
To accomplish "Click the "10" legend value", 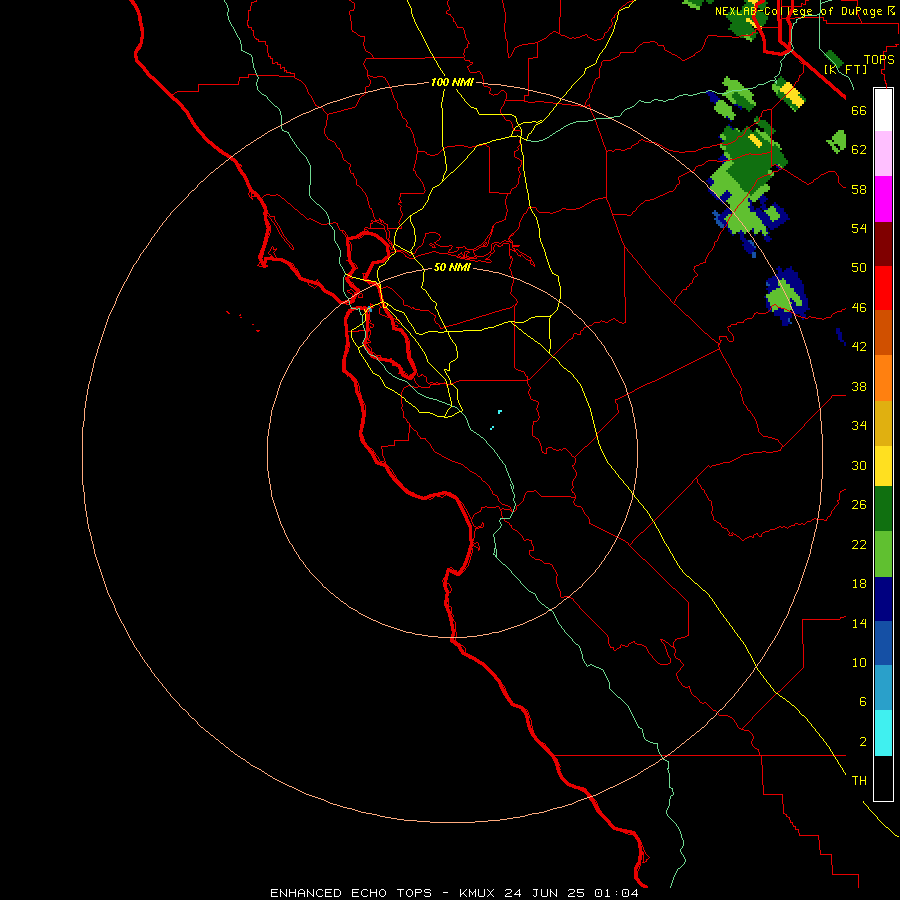I will (x=859, y=662).
